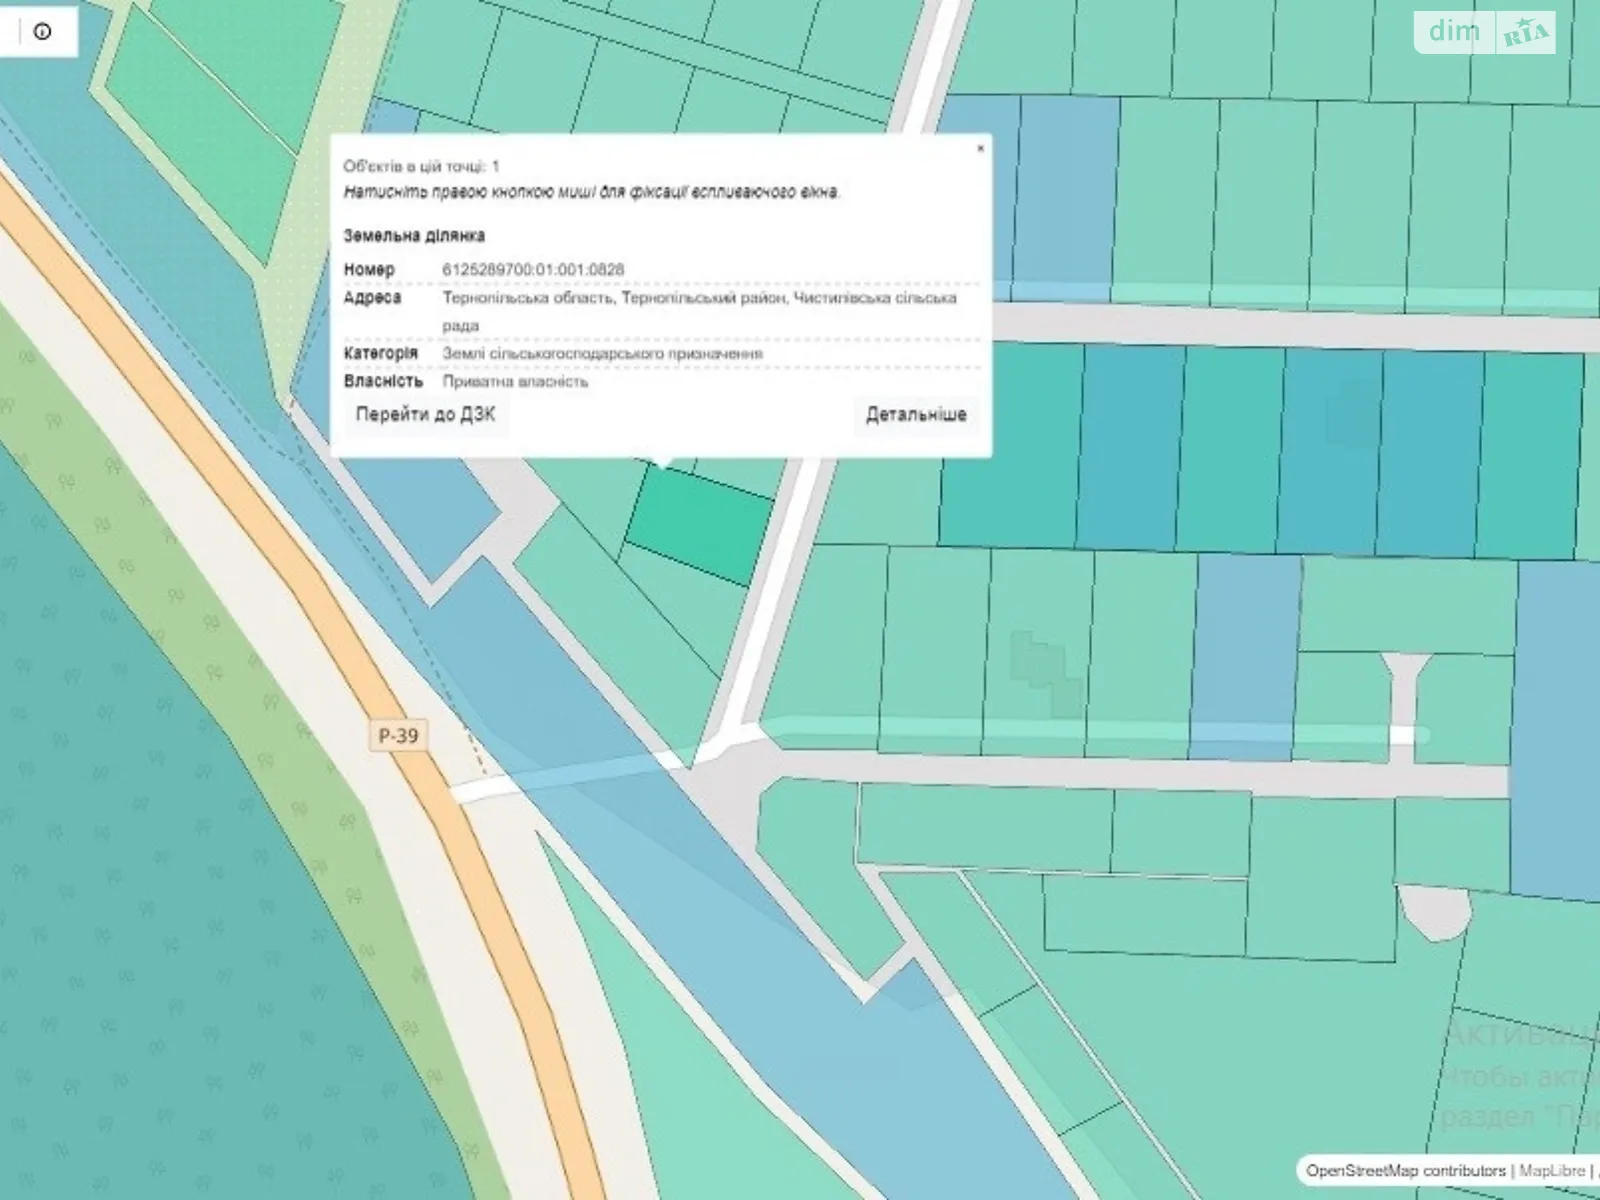Screen dimensions: 1600x1200
Task: Click the round cul-de-sac at lower right
Action: [x=1435, y=912]
